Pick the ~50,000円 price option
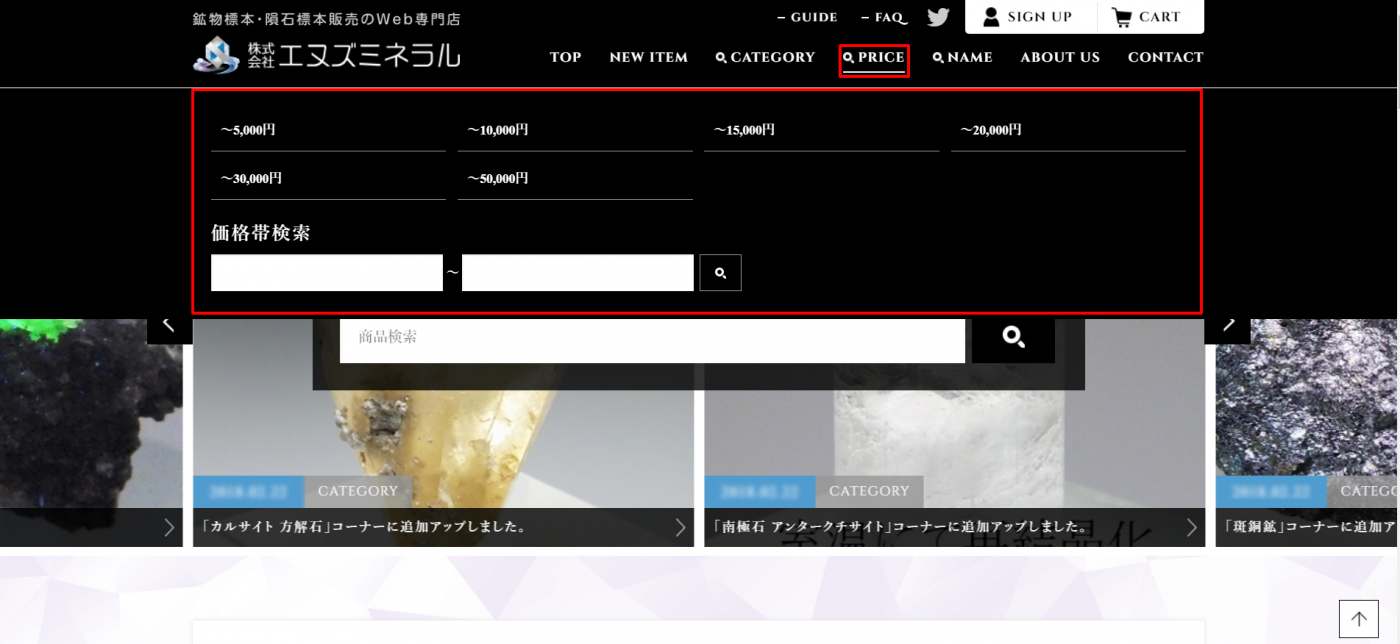Image resolution: width=1400 pixels, height=644 pixels. tap(575, 179)
